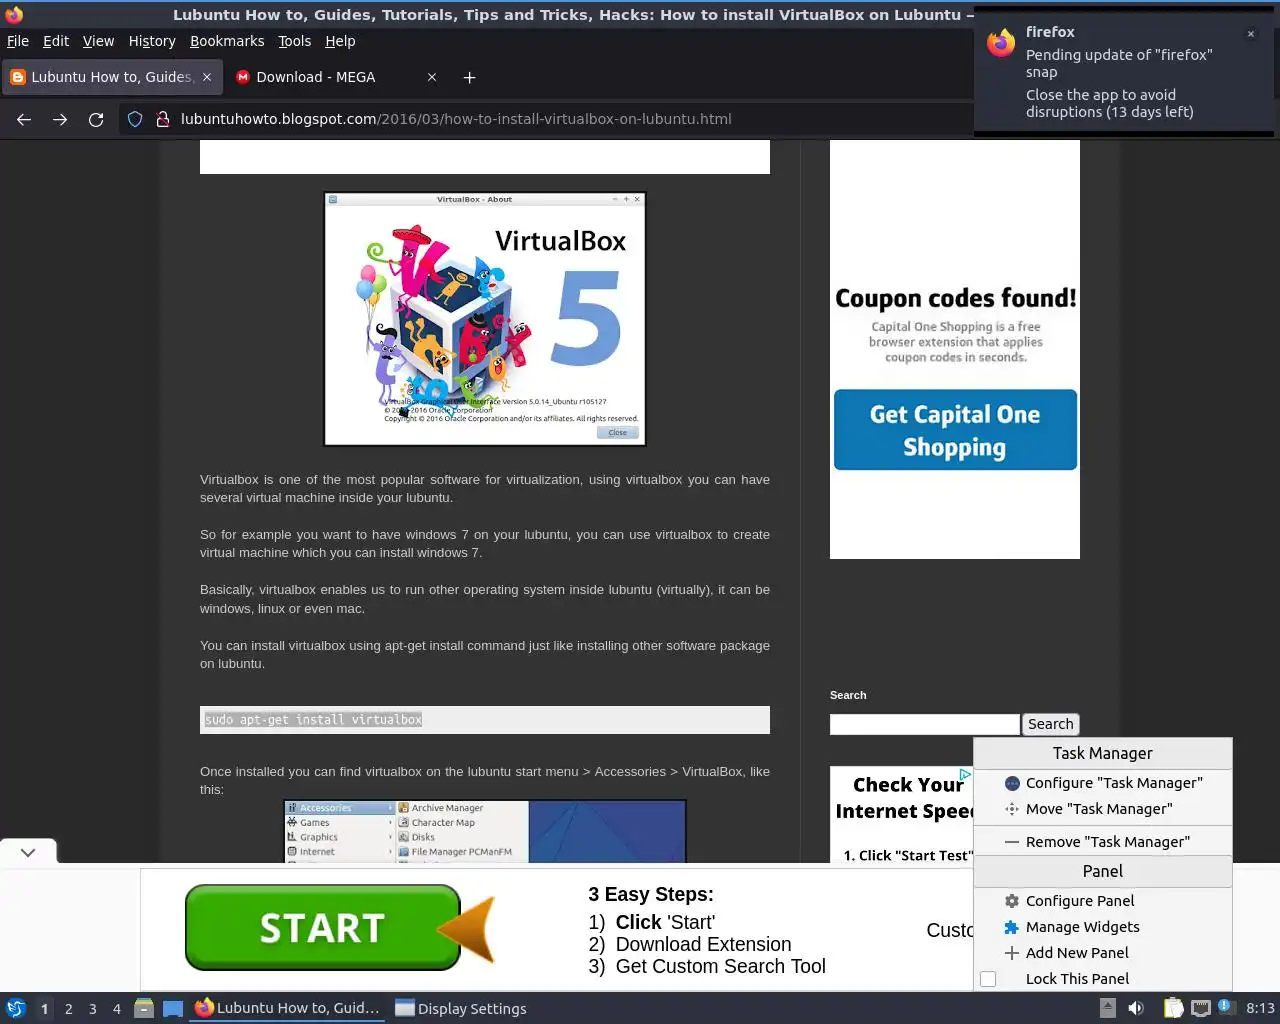The width and height of the screenshot is (1280, 1024).
Task: Open the volume speaker tray icon
Action: 1136,1008
